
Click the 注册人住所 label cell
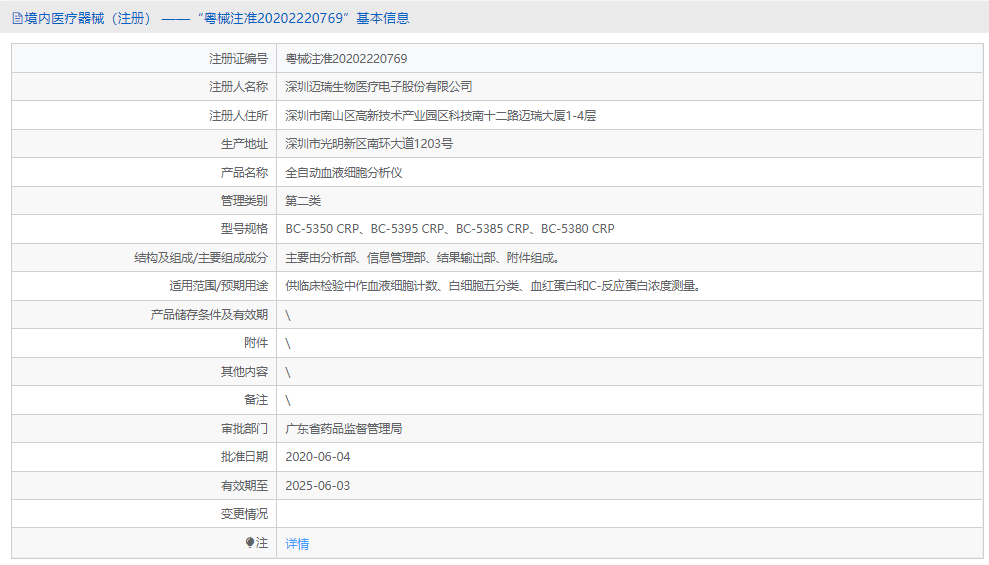click(144, 115)
